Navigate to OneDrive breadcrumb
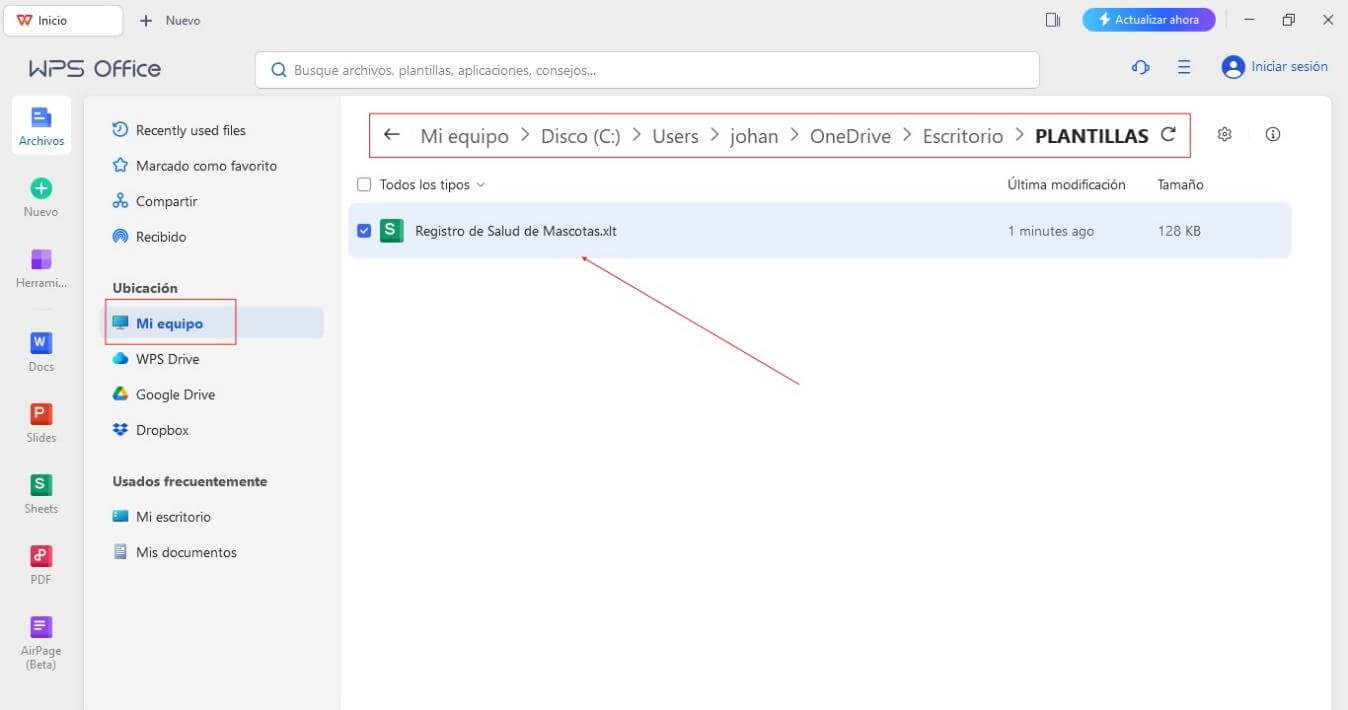This screenshot has width=1348, height=710. tap(850, 136)
